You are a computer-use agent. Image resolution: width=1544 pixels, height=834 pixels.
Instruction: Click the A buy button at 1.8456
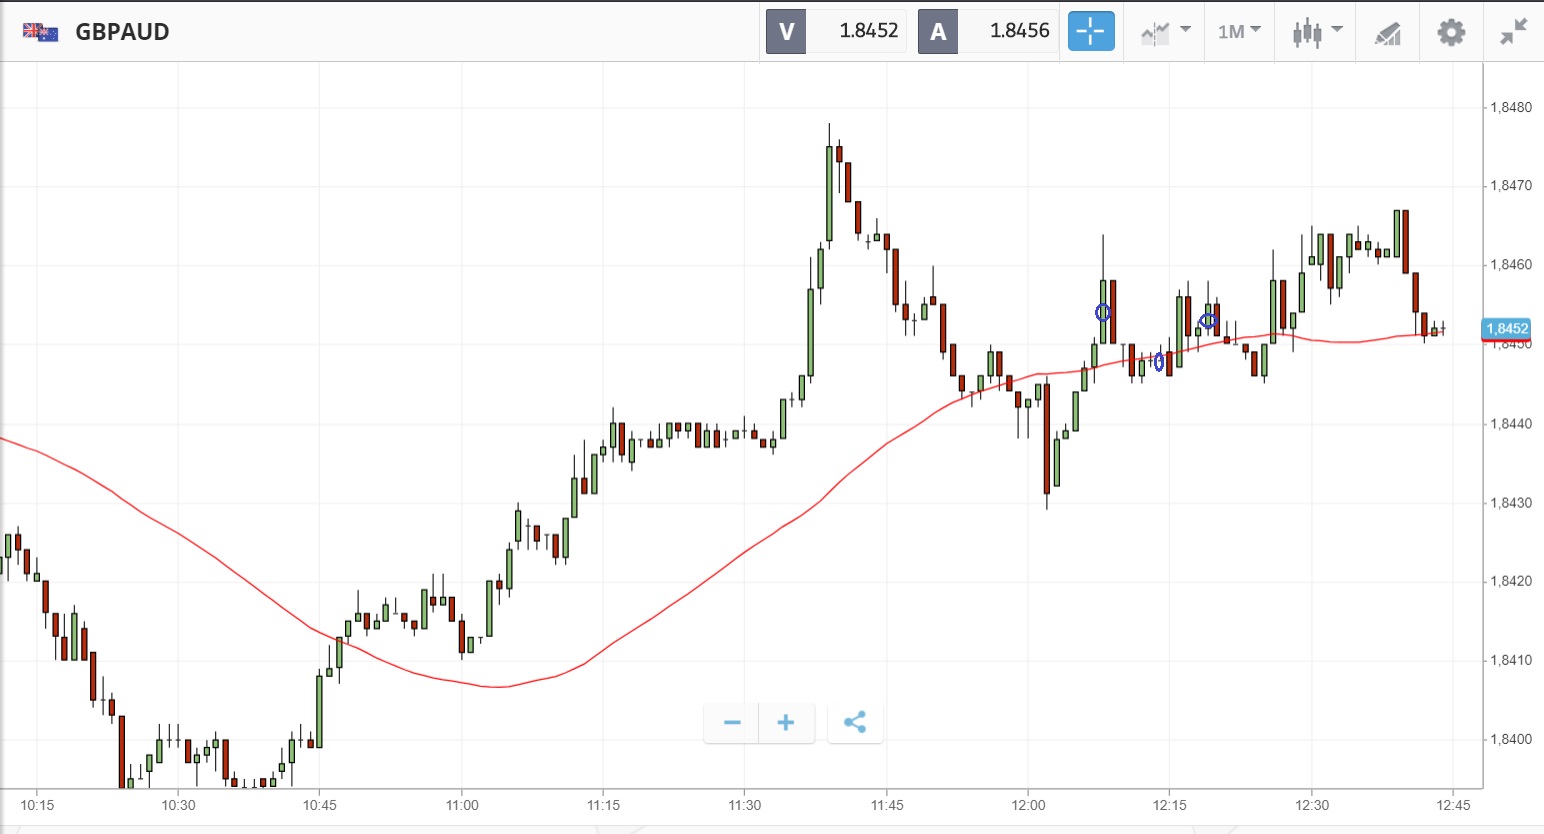click(x=987, y=31)
